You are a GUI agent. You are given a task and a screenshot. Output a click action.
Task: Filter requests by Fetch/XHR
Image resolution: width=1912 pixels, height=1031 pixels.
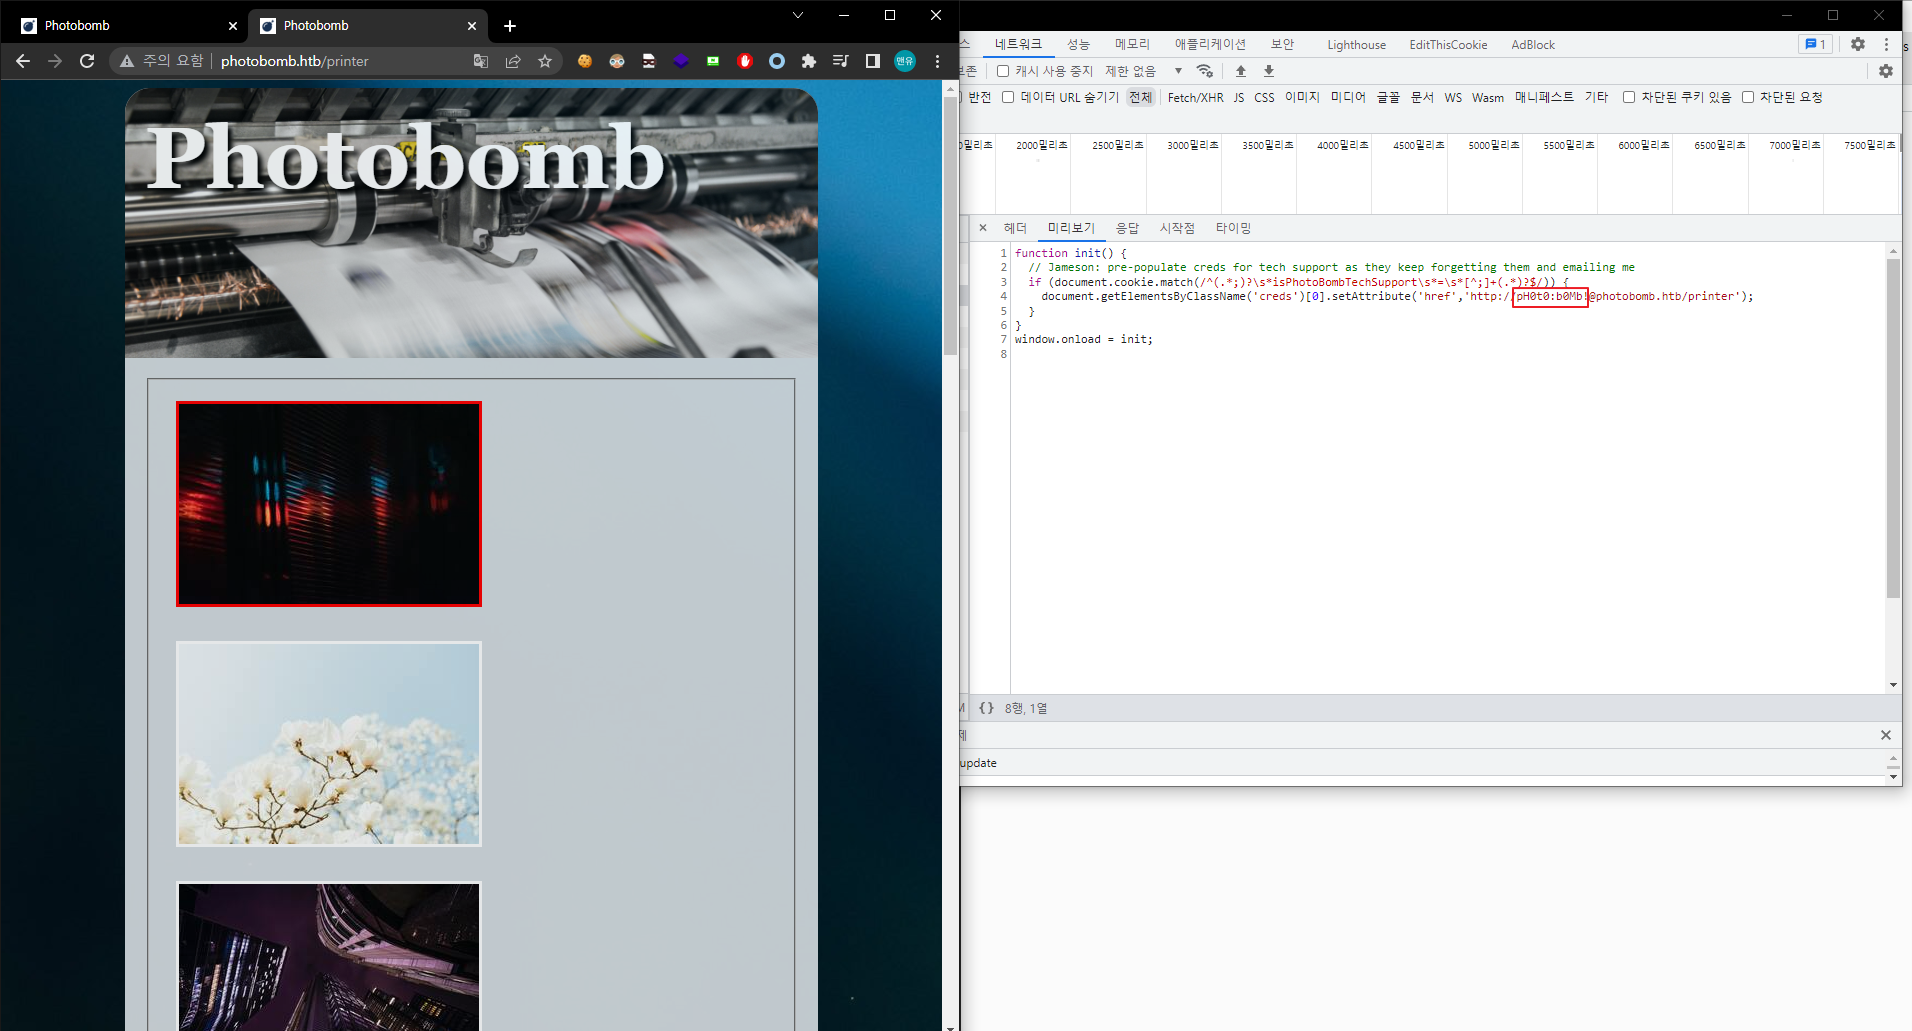tap(1195, 97)
